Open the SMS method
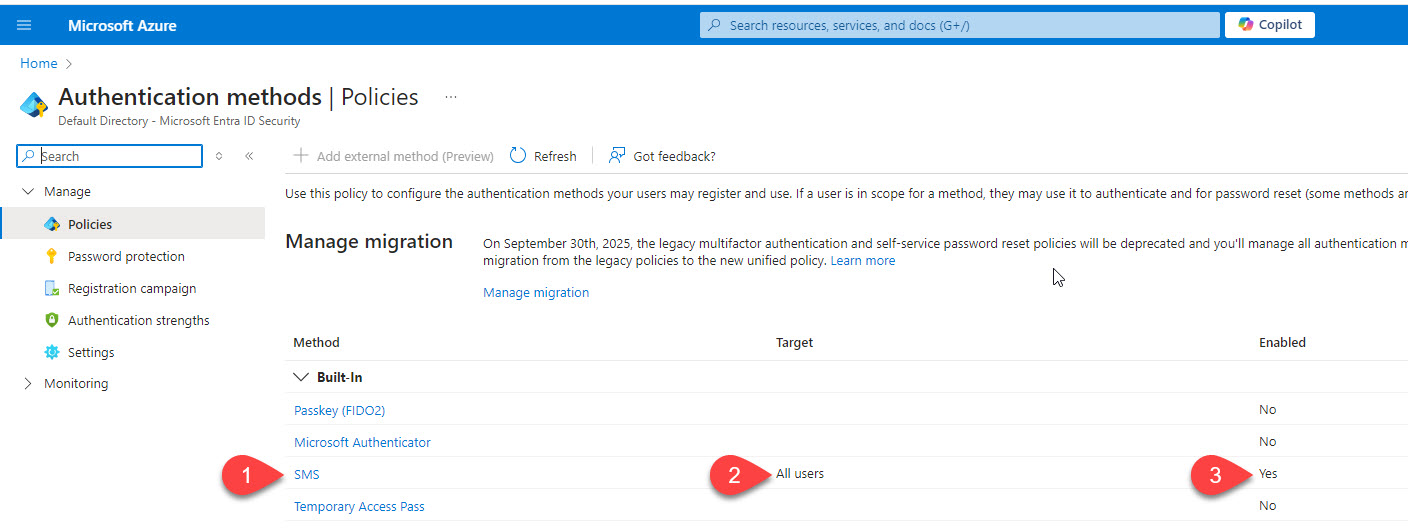The width and height of the screenshot is (1408, 531). (x=307, y=474)
